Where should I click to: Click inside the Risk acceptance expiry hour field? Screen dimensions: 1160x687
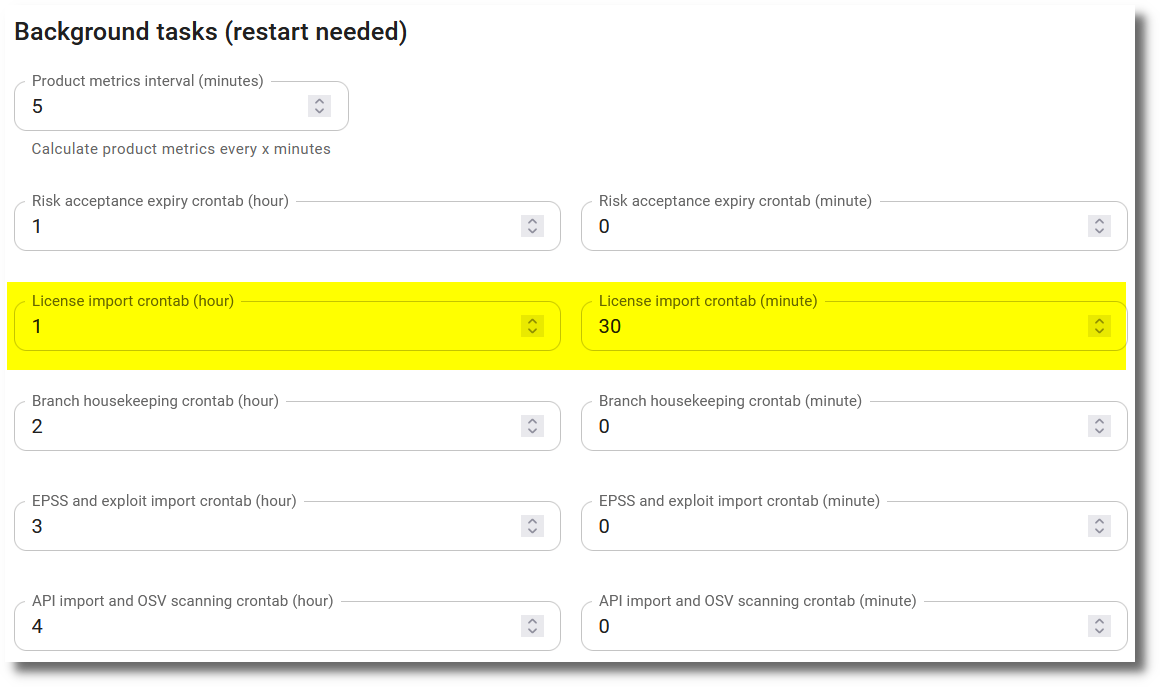point(250,226)
